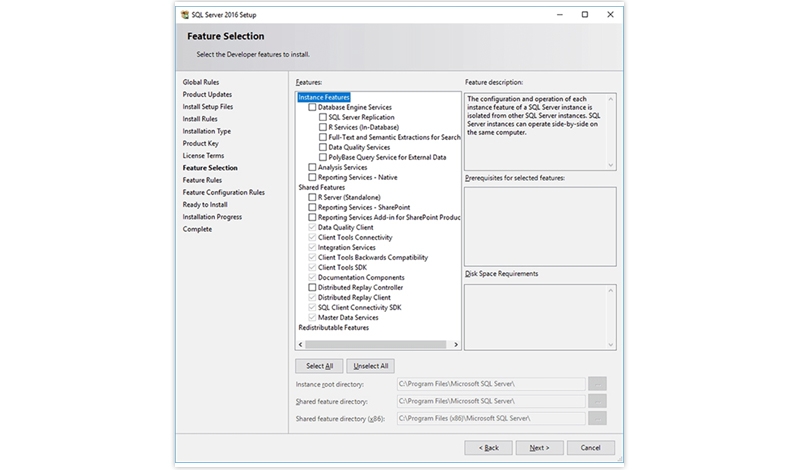Viewport: 800px width, 470px height.
Task: Enable R Server (Standalone) checkbox
Action: [x=312, y=197]
